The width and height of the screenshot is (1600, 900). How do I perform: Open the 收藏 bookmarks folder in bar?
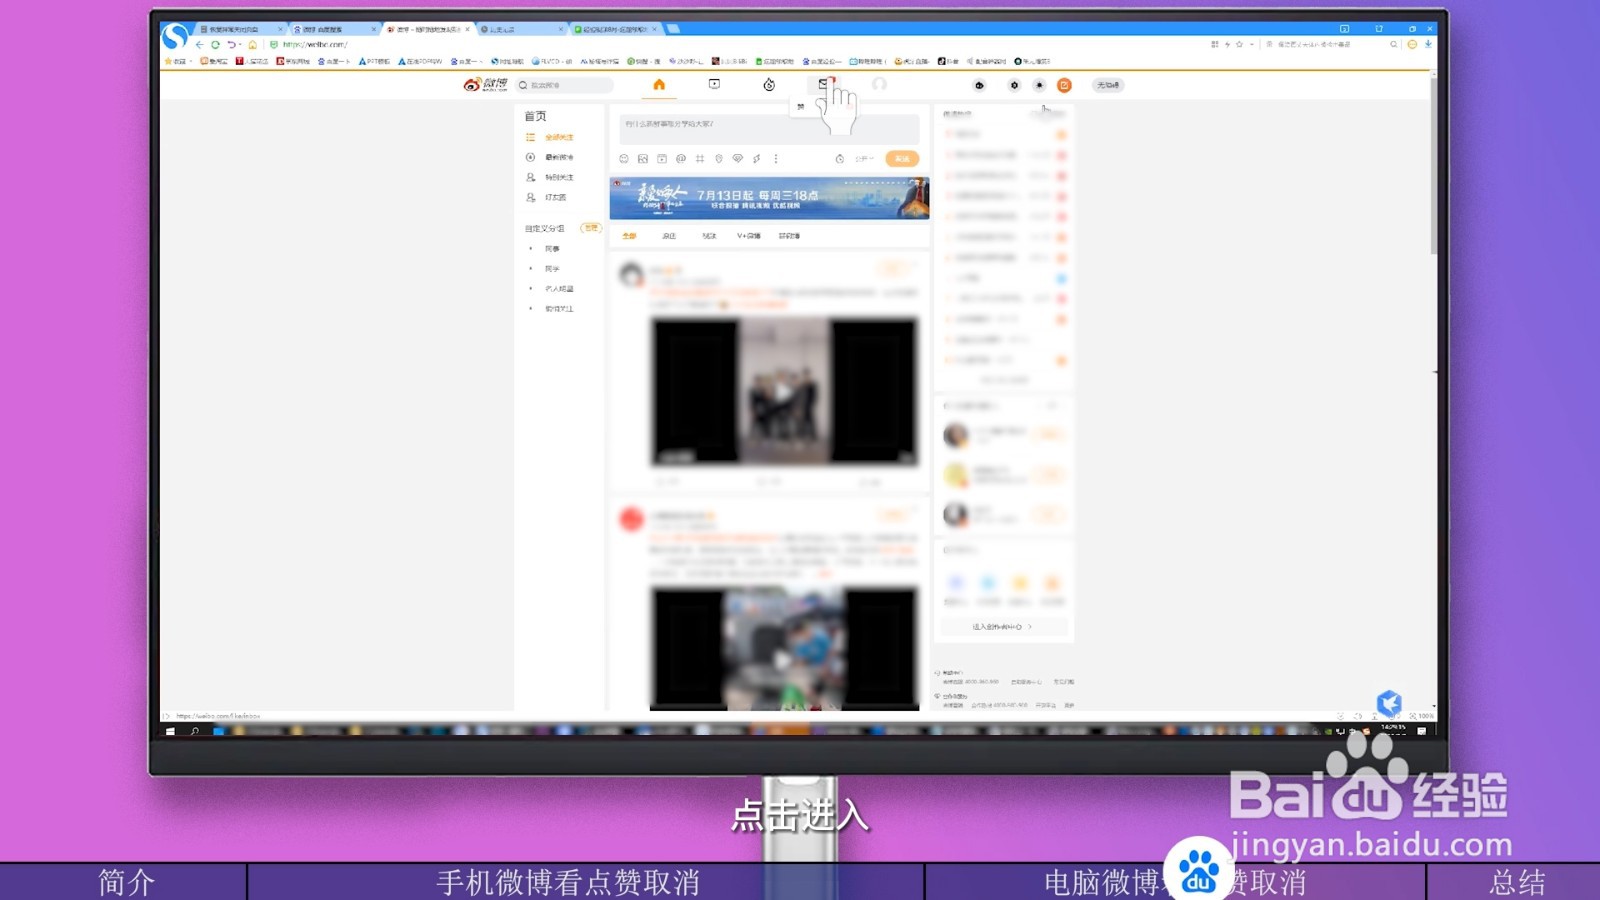coord(178,61)
